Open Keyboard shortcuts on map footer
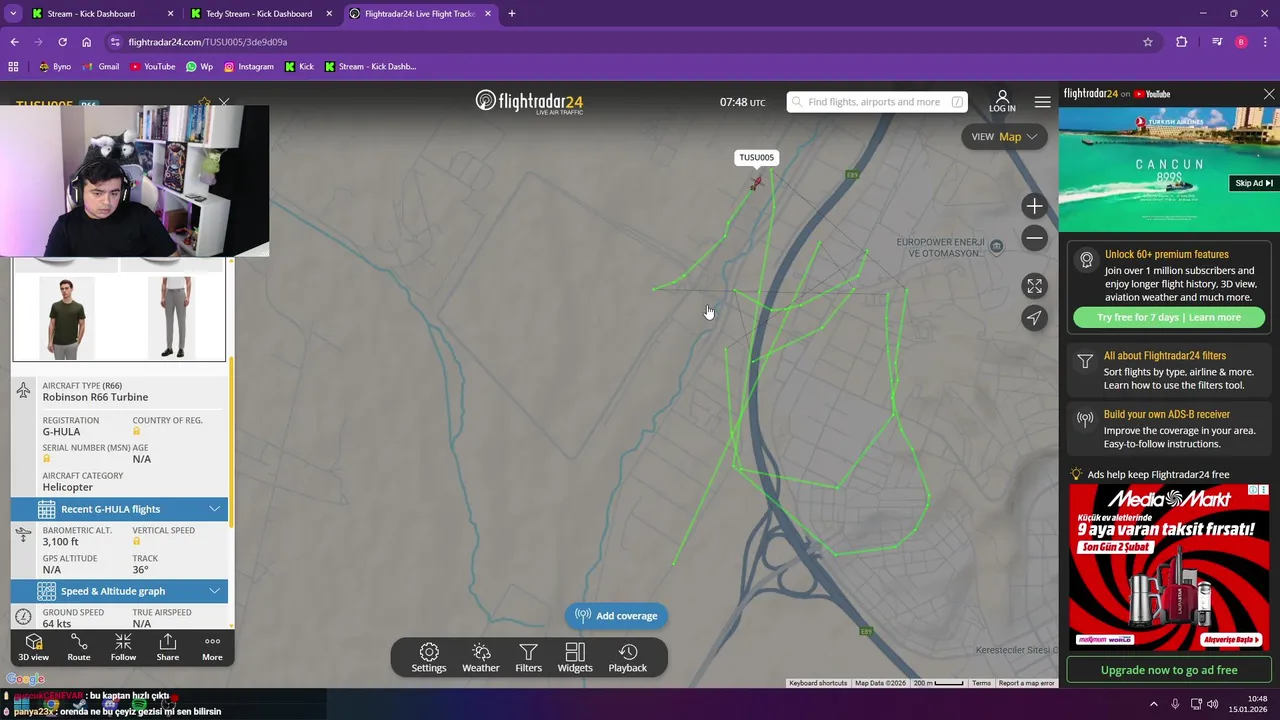The image size is (1280, 720). (818, 683)
